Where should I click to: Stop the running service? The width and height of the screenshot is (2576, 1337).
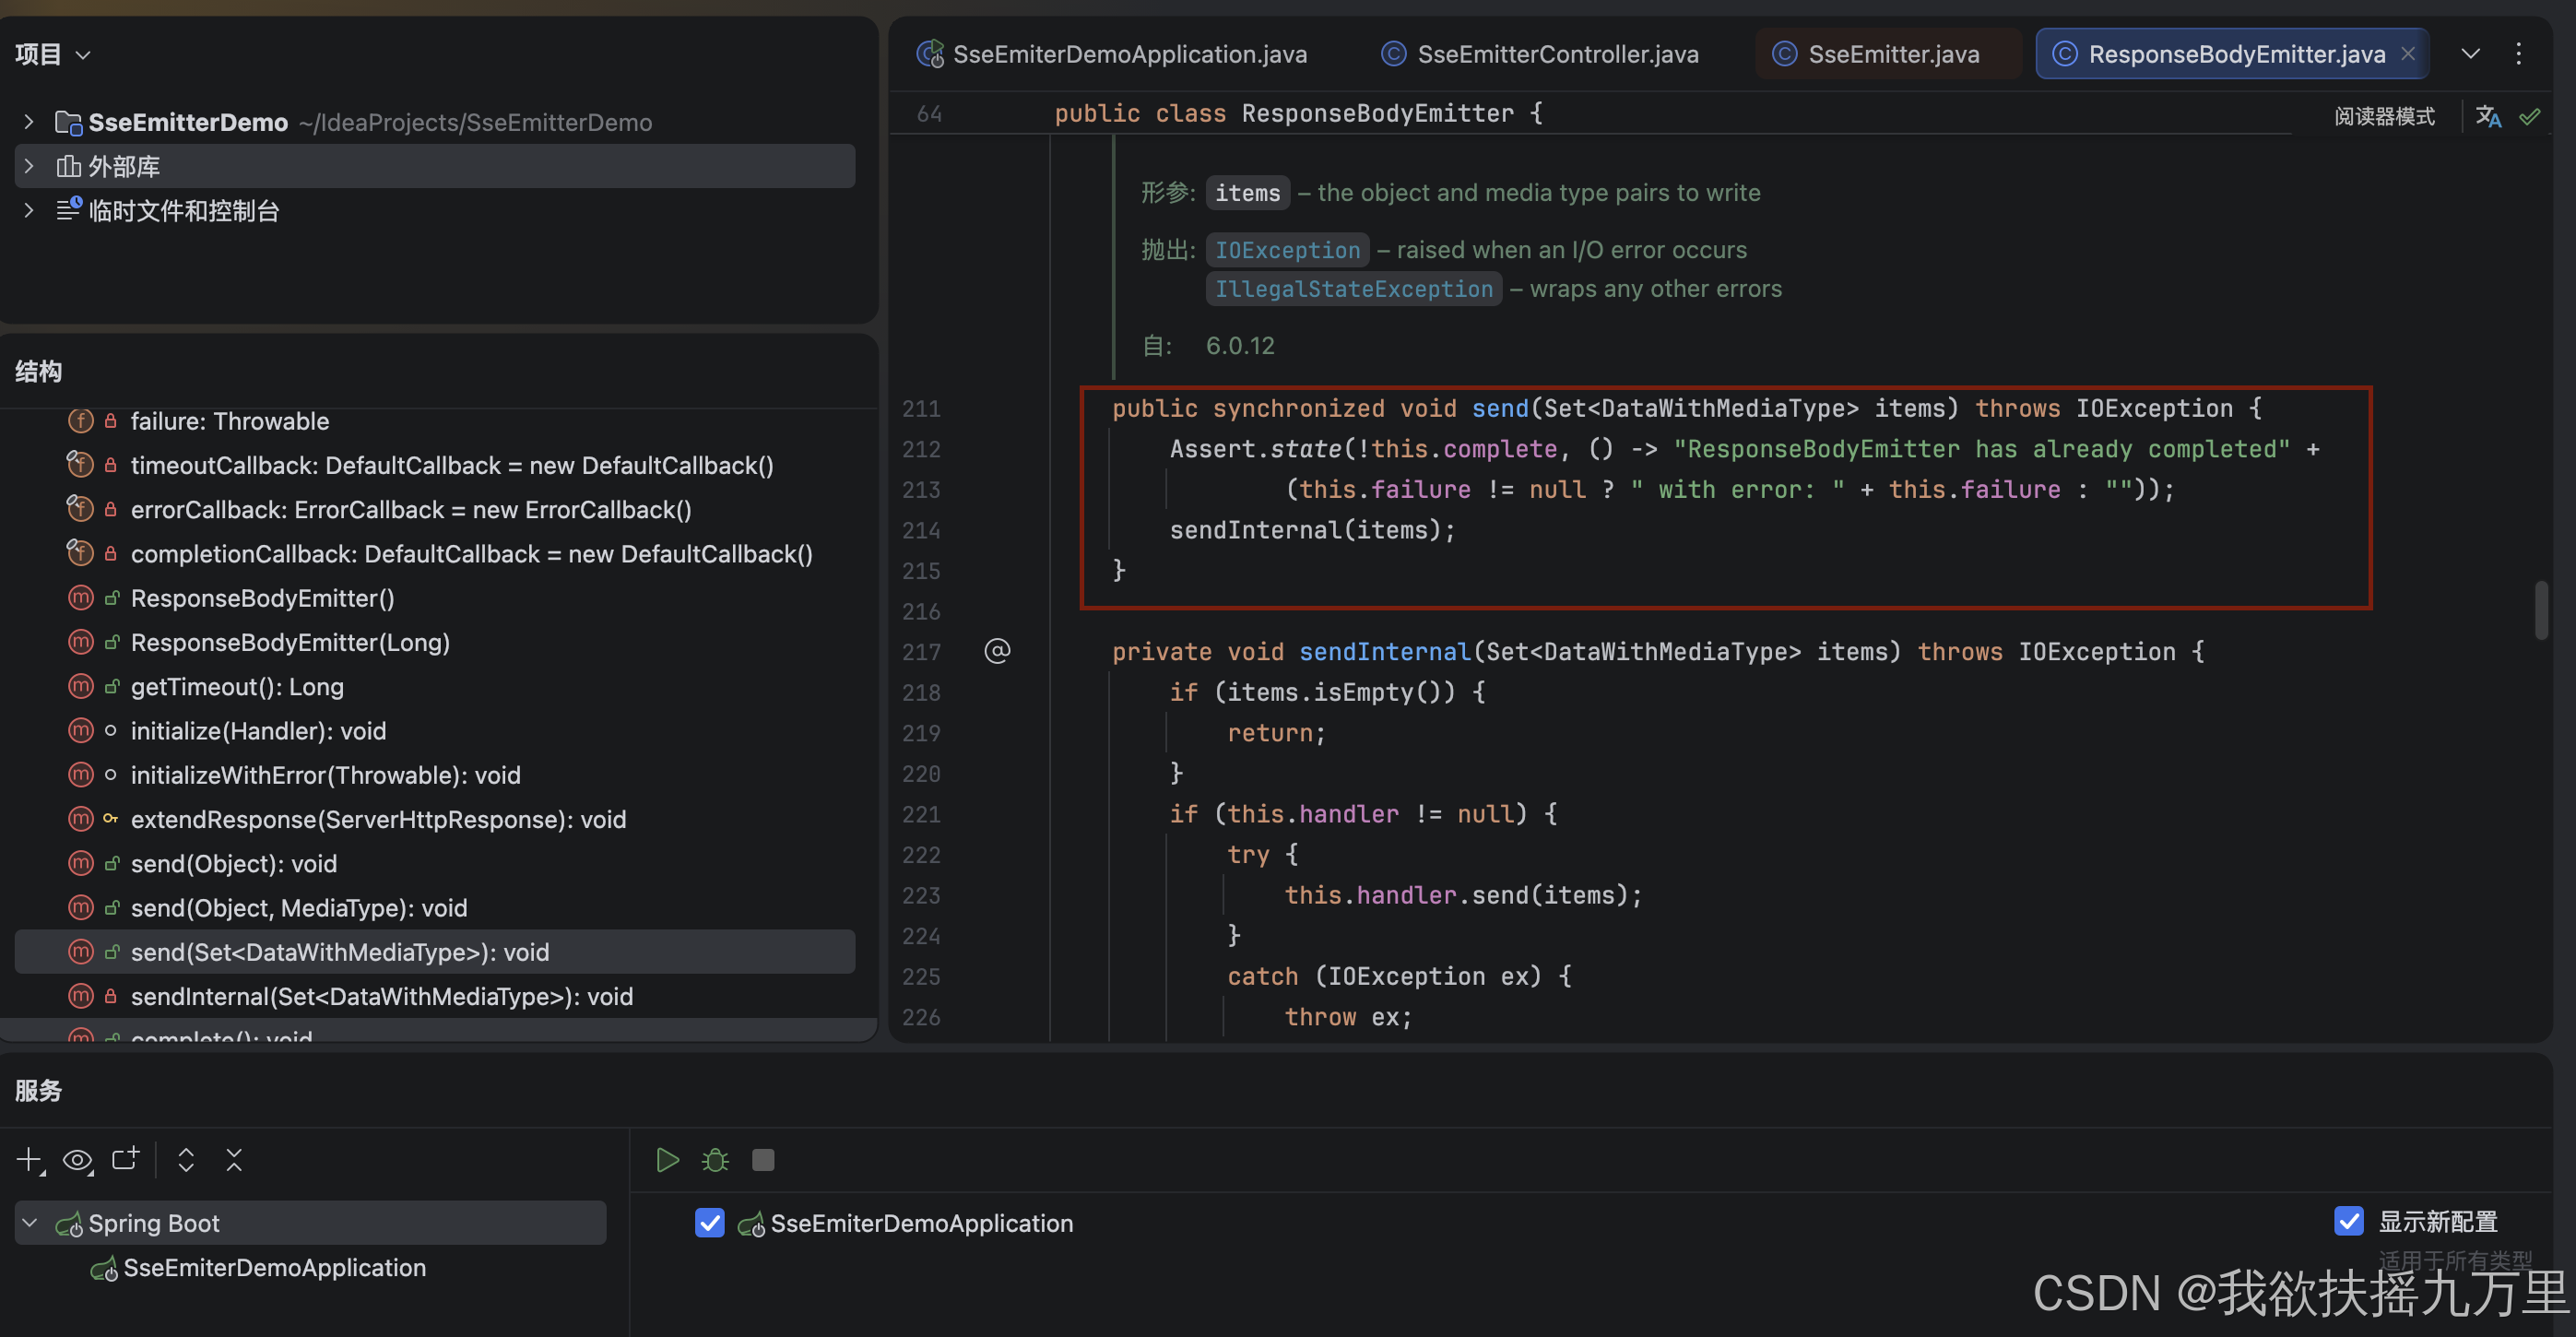pyautogui.click(x=763, y=1159)
